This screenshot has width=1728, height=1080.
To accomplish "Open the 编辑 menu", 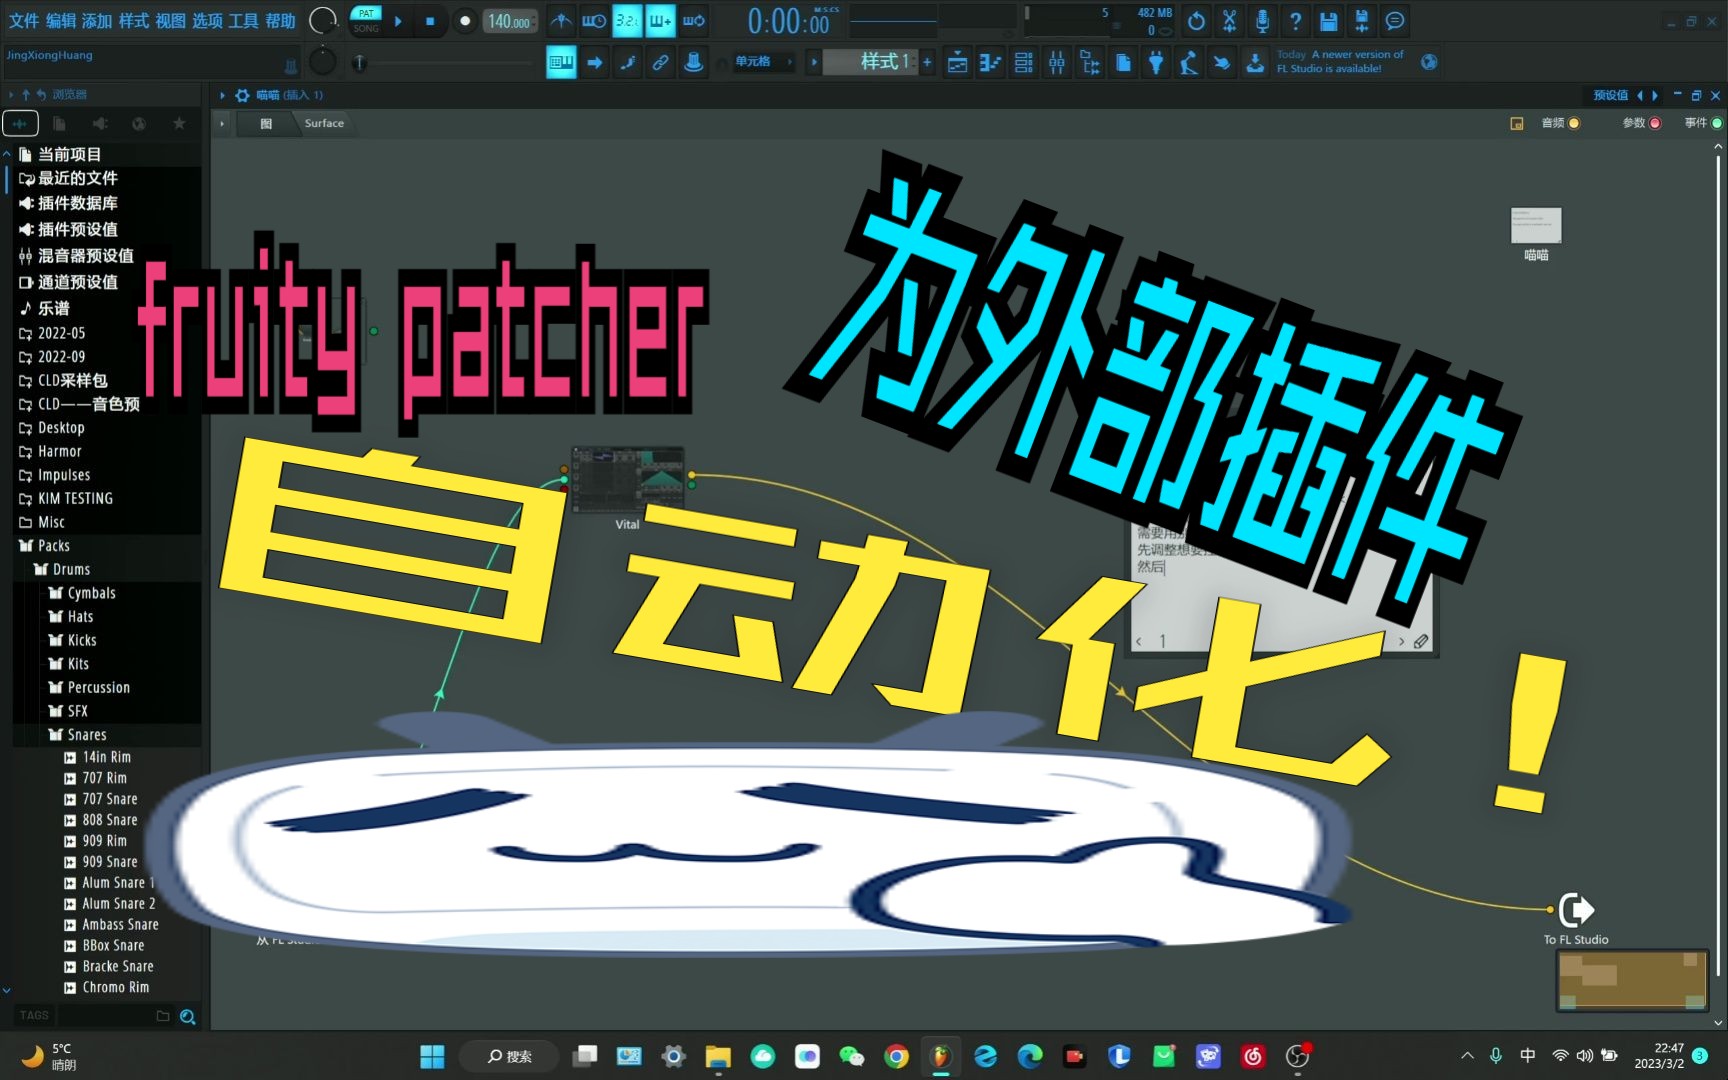I will [61, 21].
